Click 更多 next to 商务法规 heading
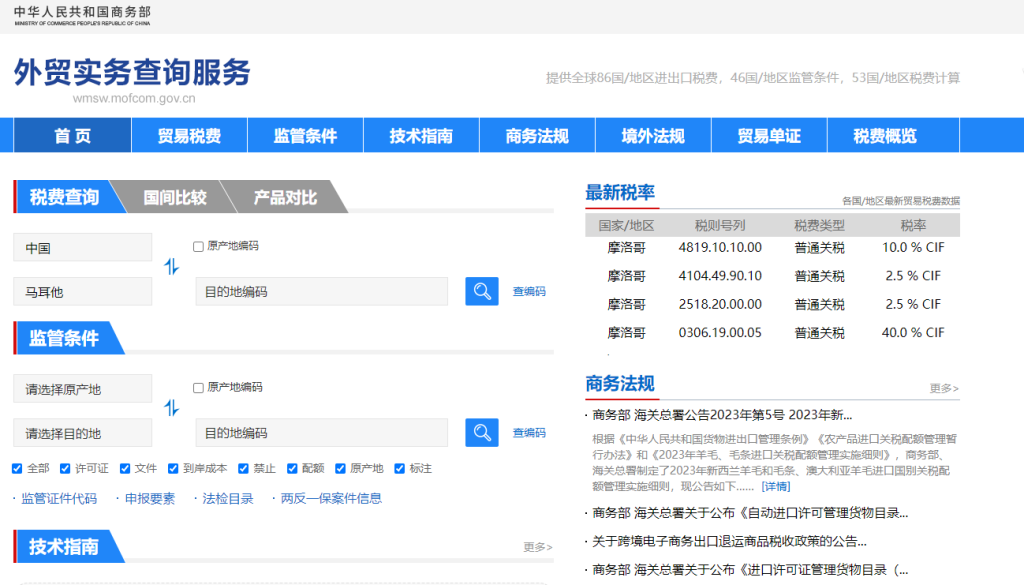The image size is (1024, 585). point(944,388)
